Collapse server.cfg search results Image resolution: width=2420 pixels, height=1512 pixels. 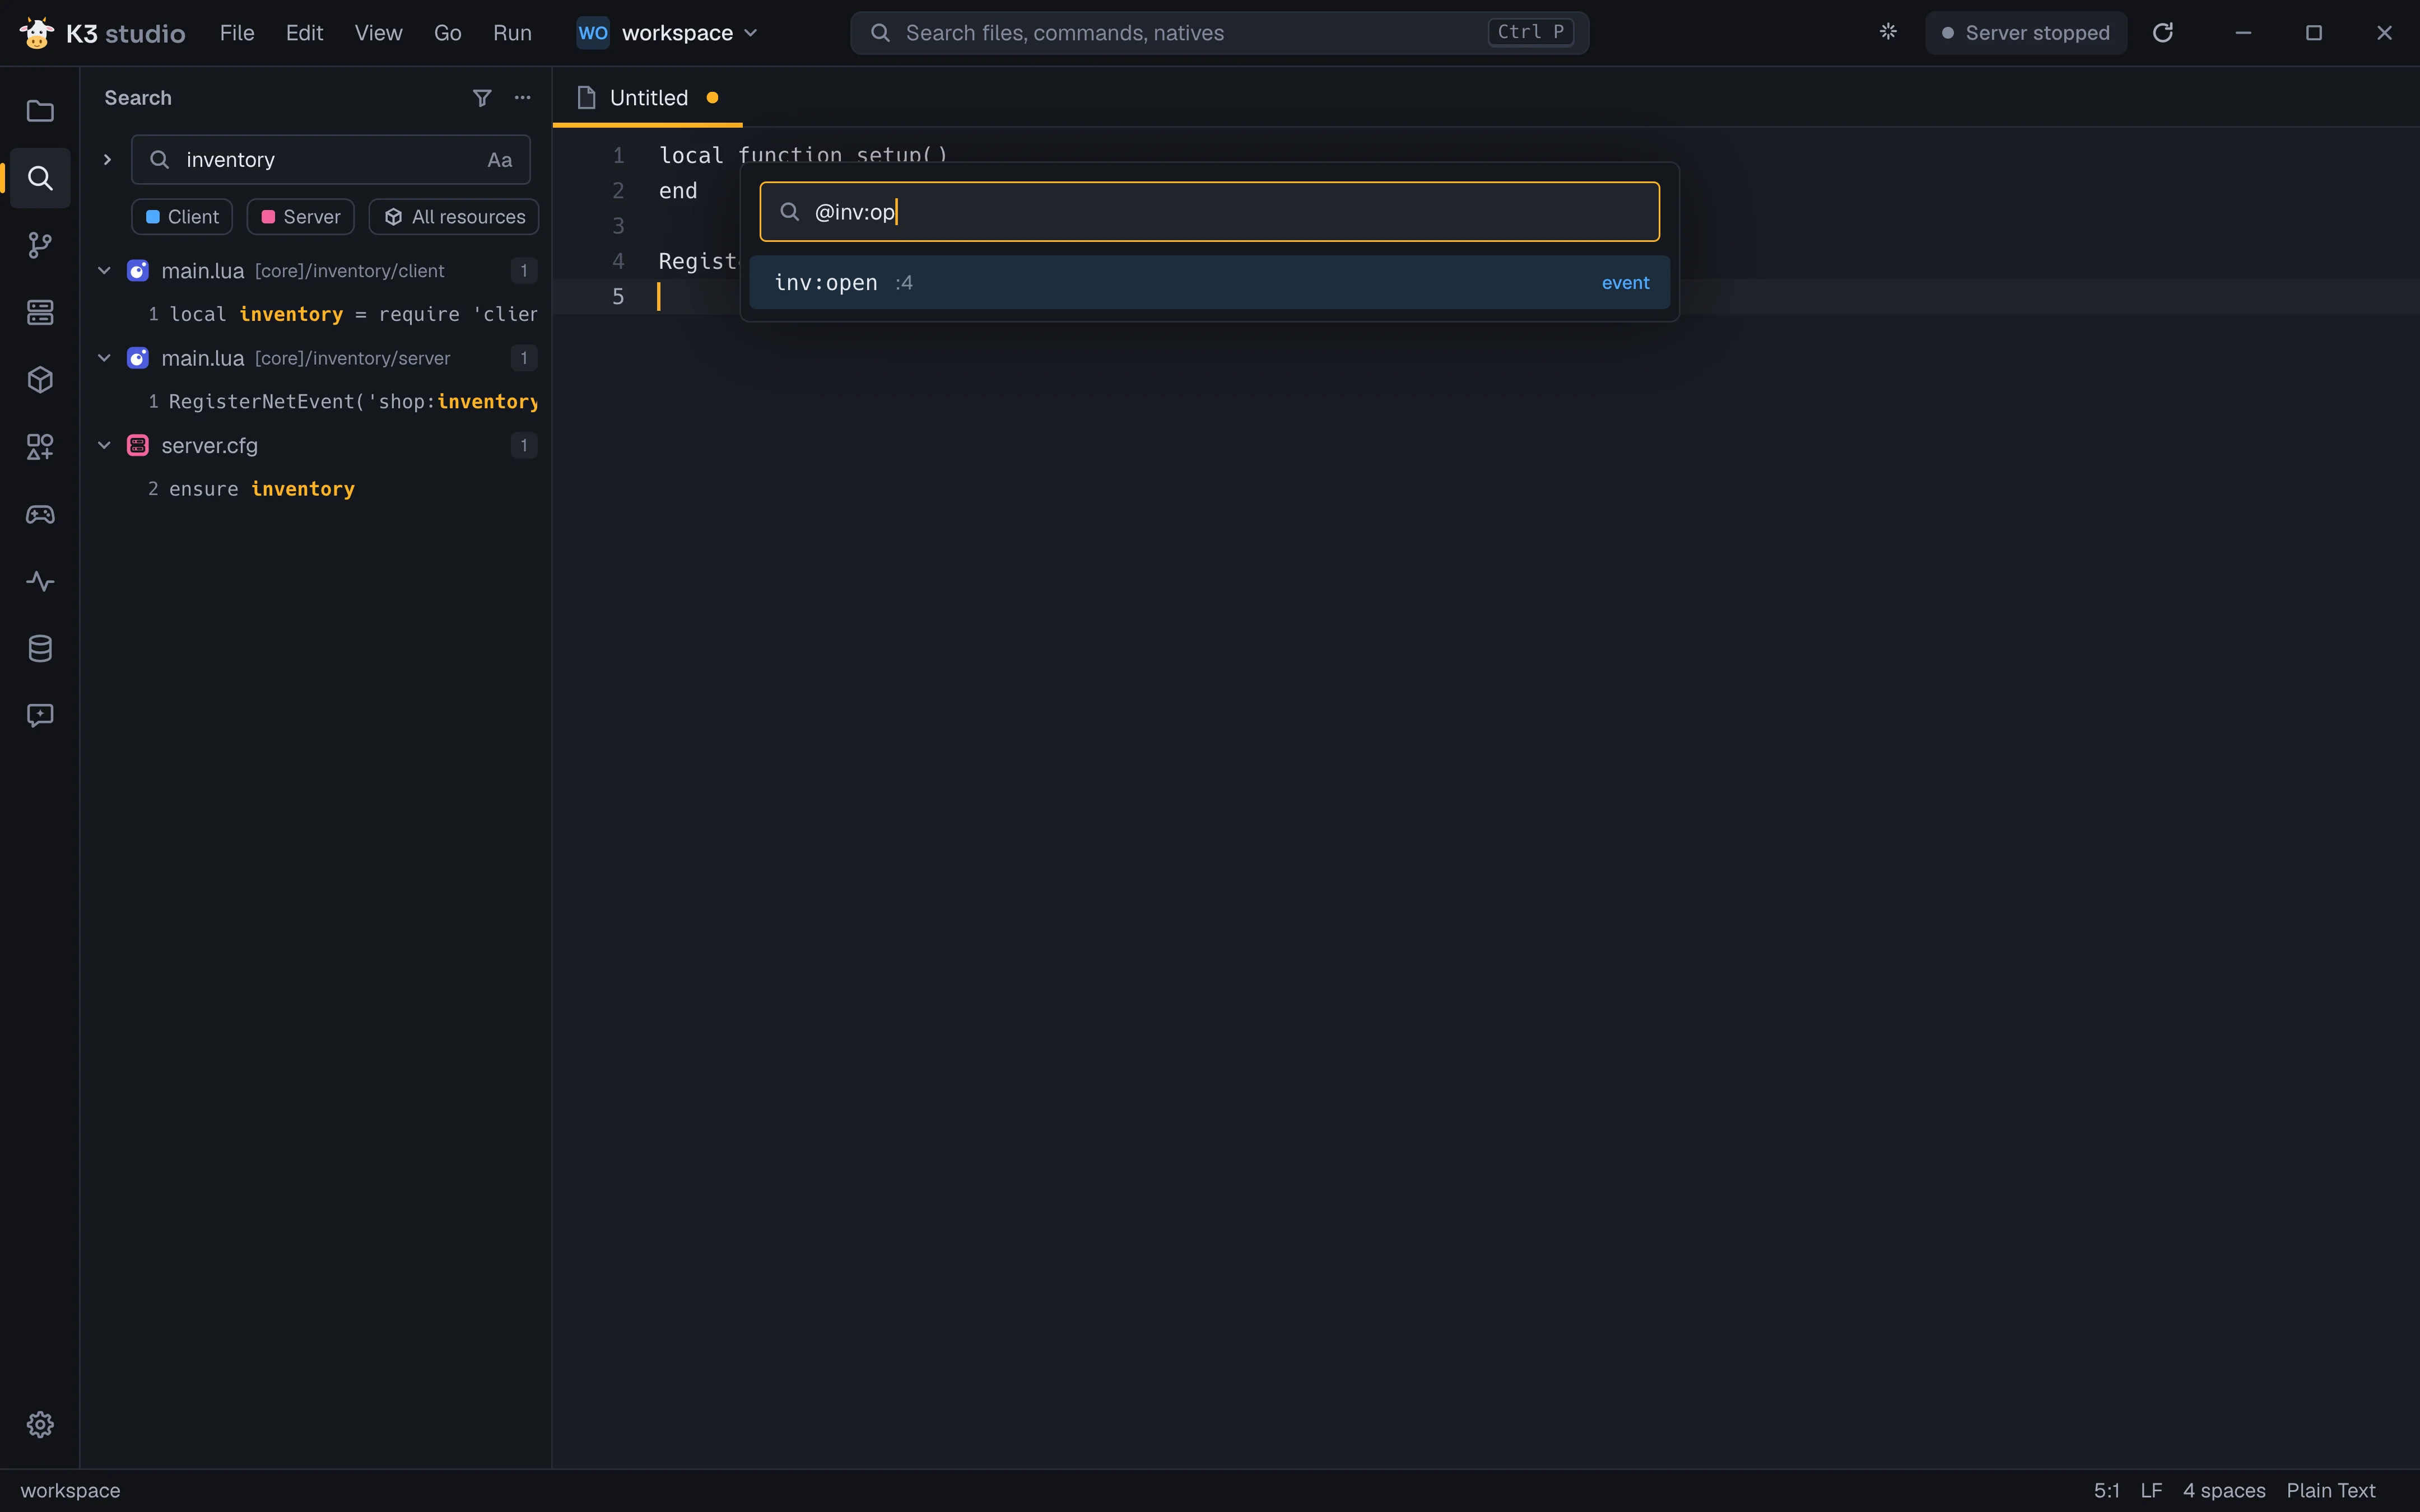pyautogui.click(x=104, y=445)
